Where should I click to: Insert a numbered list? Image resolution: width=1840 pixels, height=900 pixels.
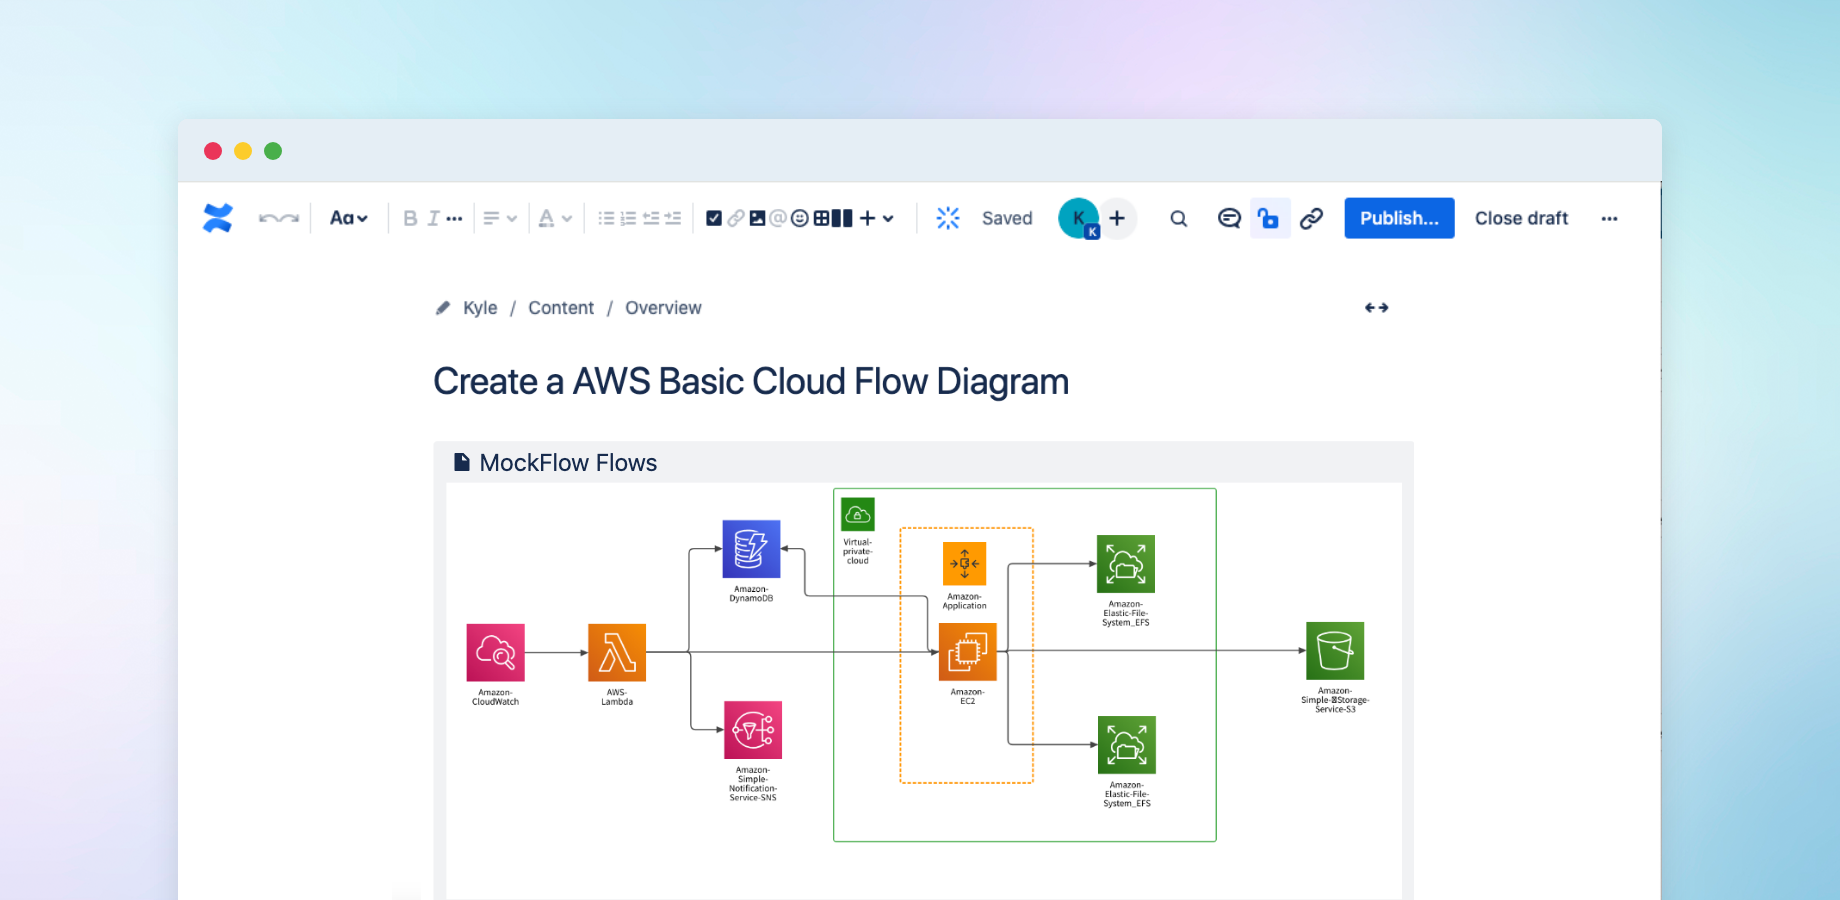(628, 218)
